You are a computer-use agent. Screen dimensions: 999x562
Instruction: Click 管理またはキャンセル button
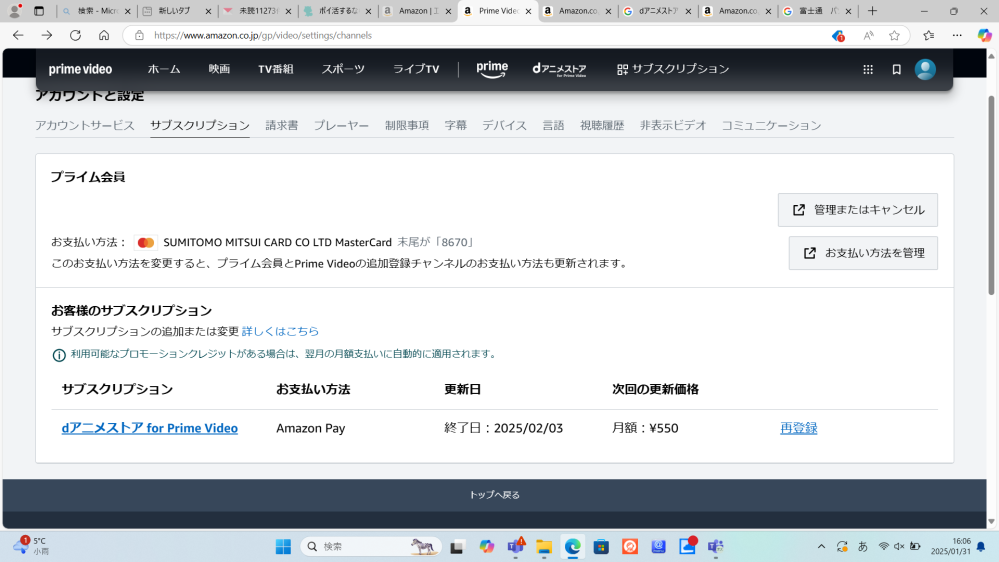[858, 210]
